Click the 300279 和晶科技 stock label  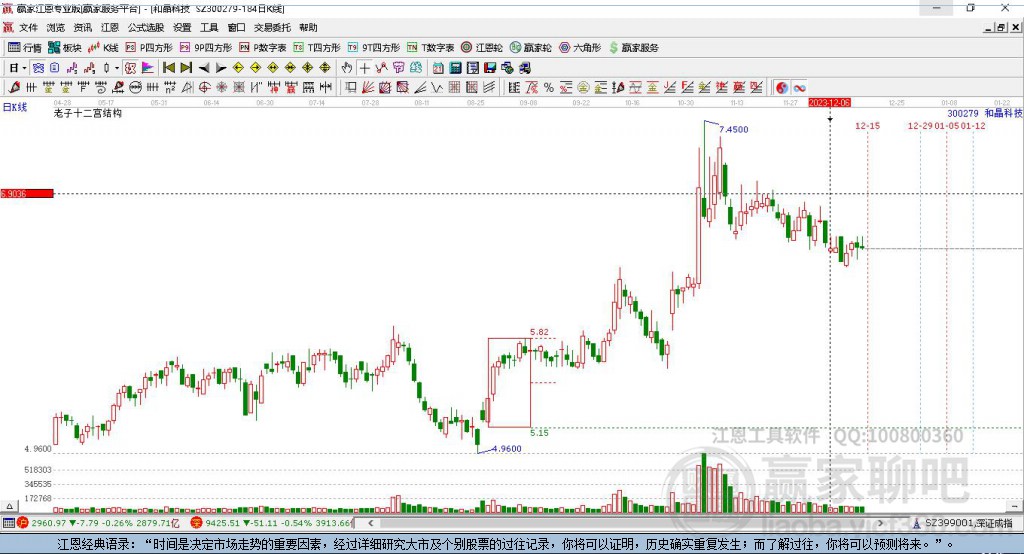tap(985, 113)
